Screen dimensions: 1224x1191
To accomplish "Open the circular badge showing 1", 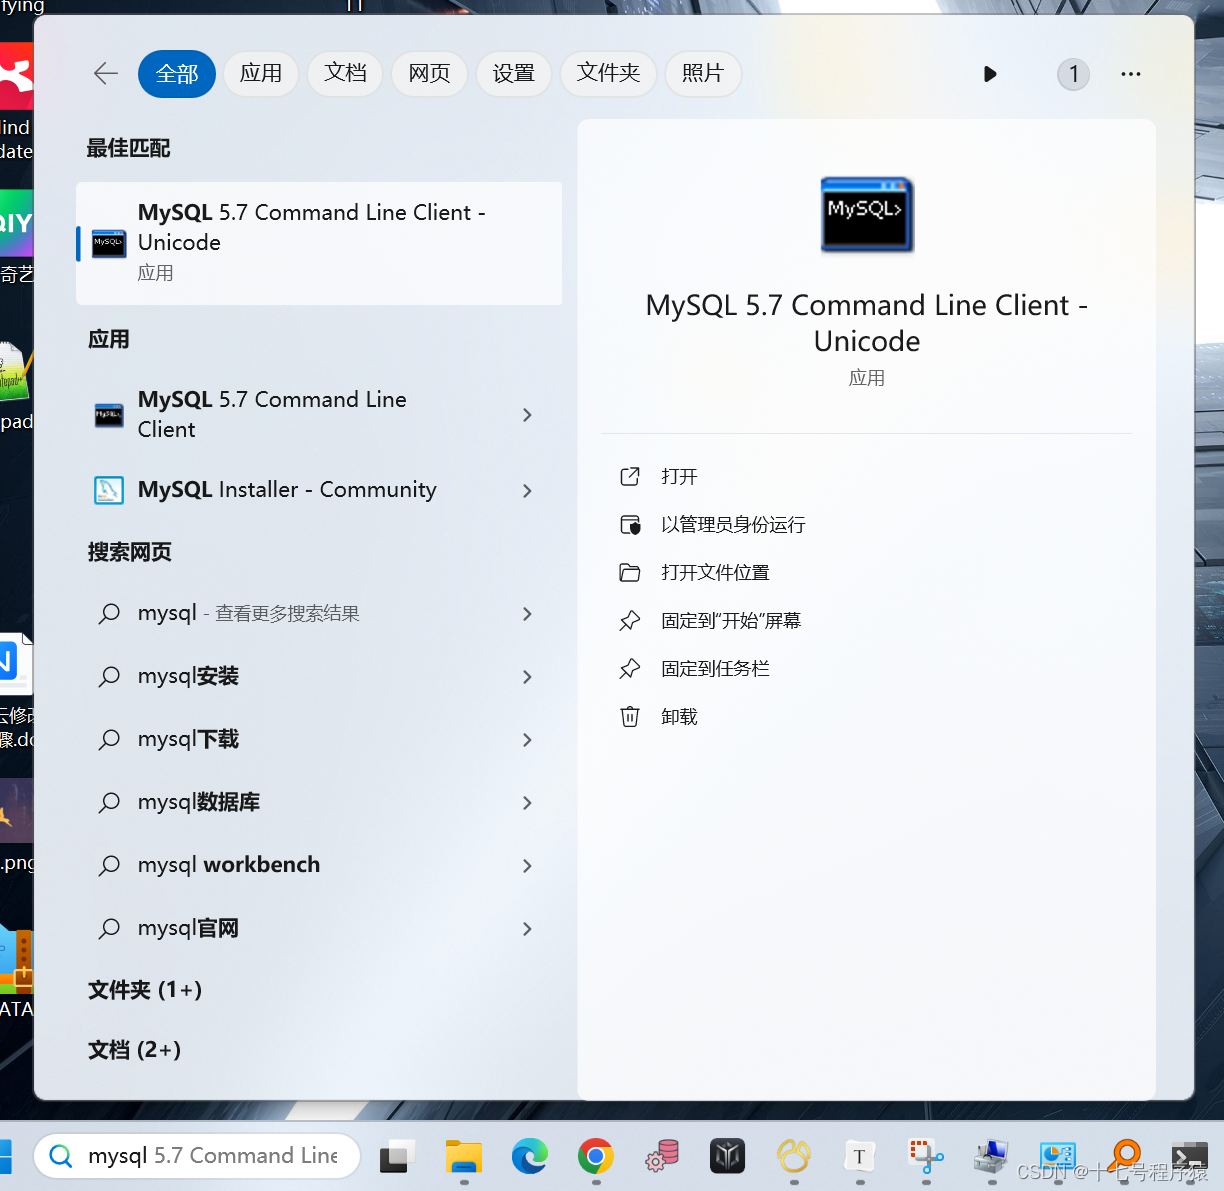I will pyautogui.click(x=1073, y=74).
